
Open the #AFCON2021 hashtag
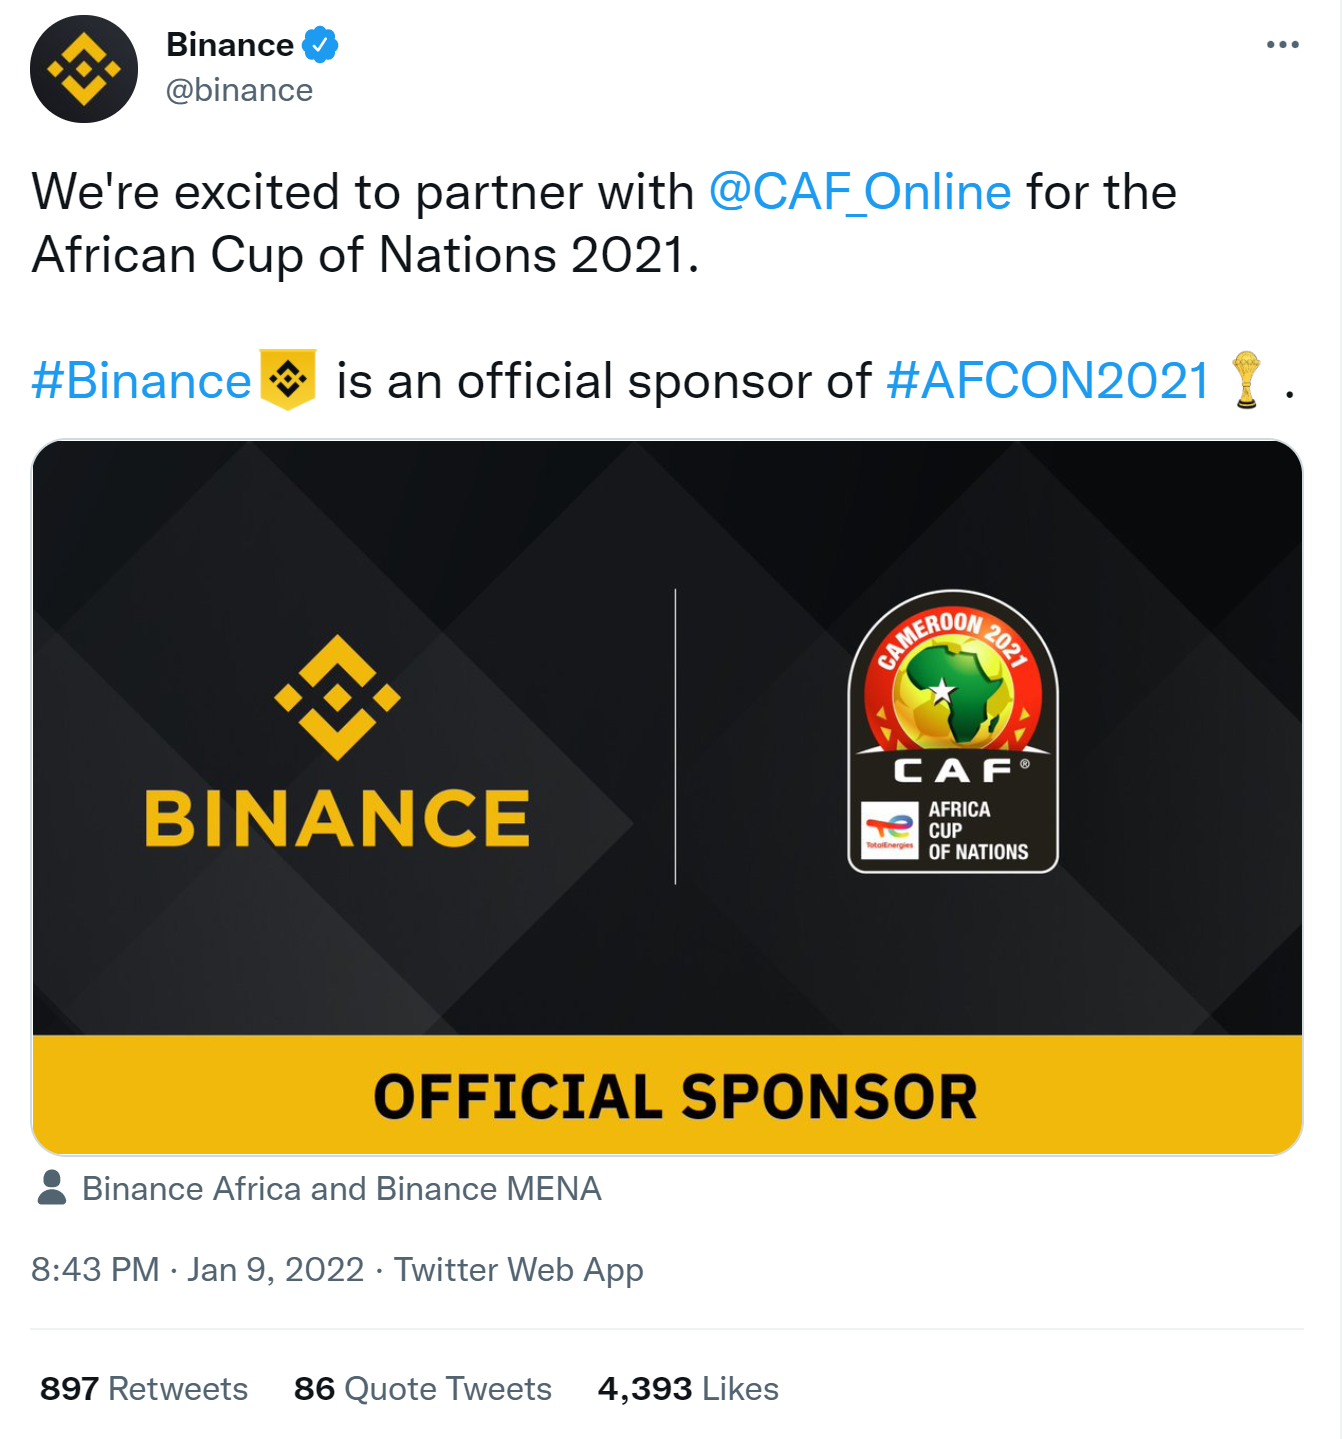click(1047, 381)
